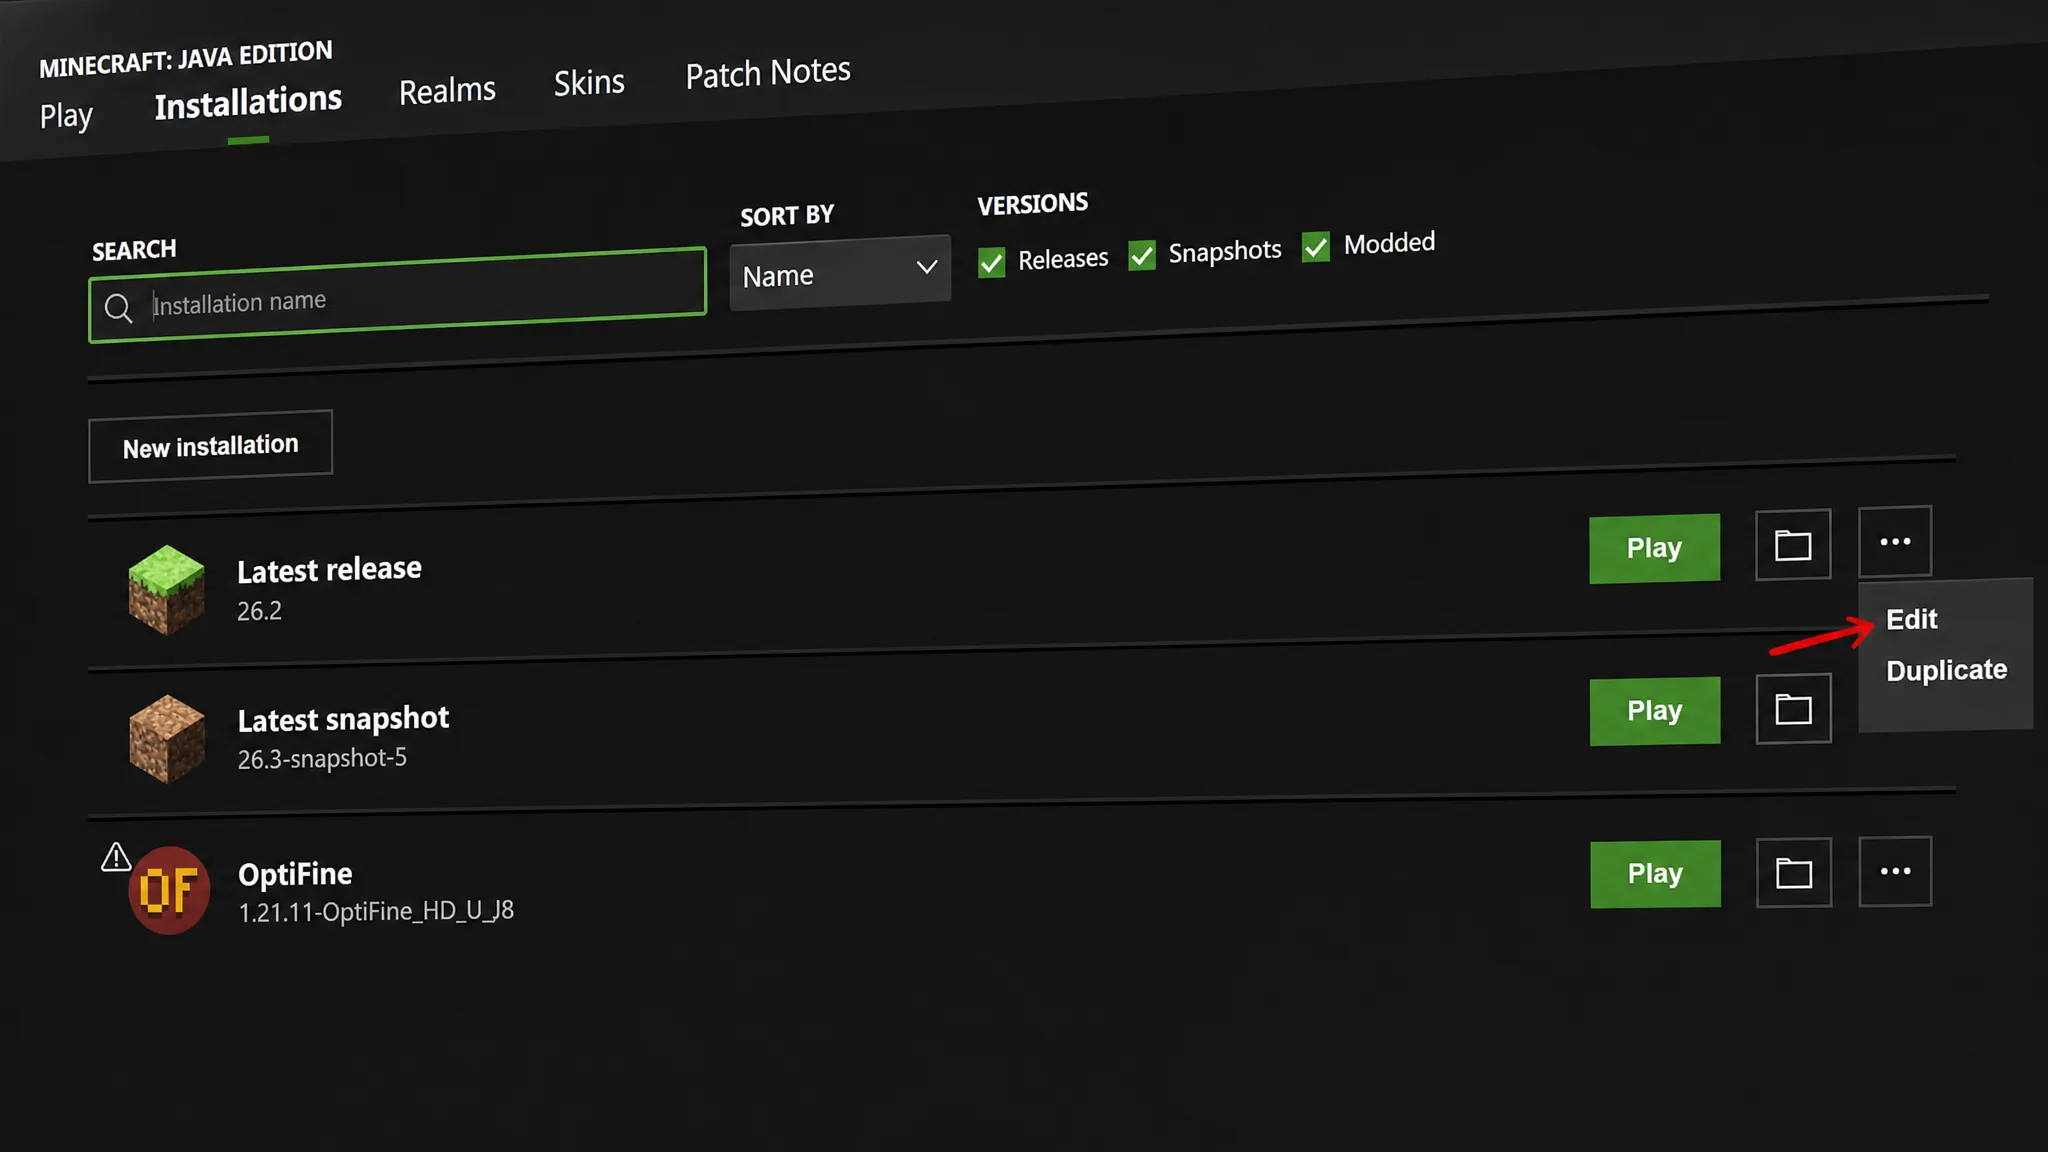Select the Installations tab
The width and height of the screenshot is (2048, 1152).
click(248, 102)
